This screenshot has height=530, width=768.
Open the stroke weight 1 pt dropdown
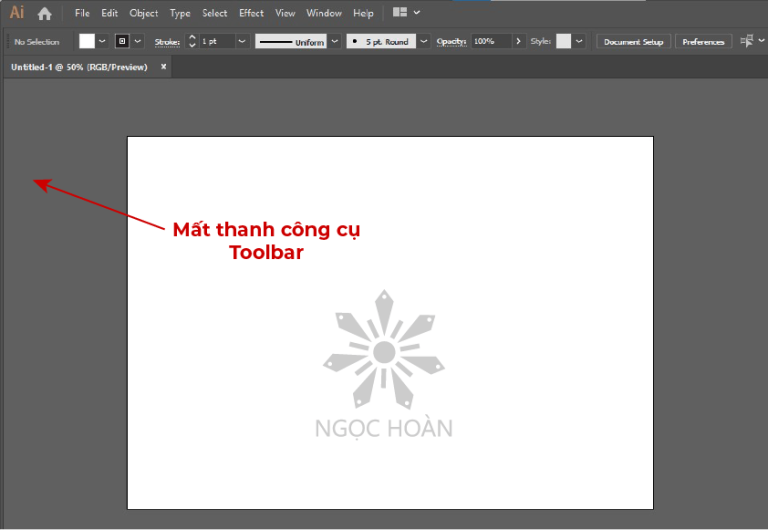coord(242,41)
